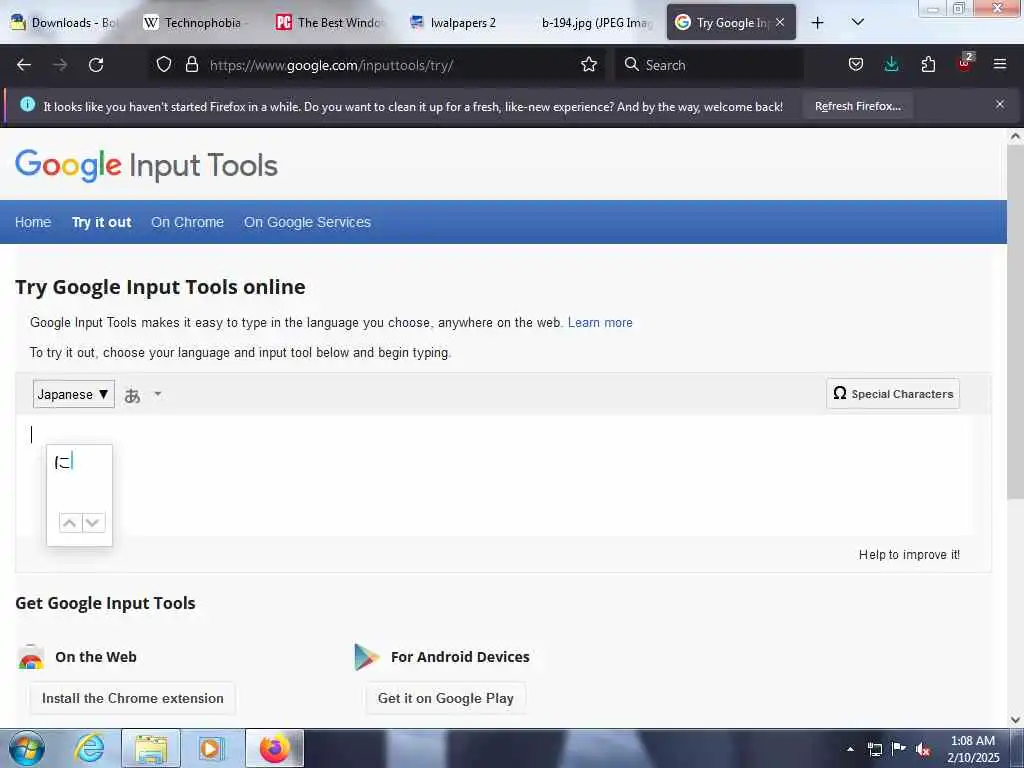
Task: Open On Google Services nav item
Action: (x=308, y=222)
